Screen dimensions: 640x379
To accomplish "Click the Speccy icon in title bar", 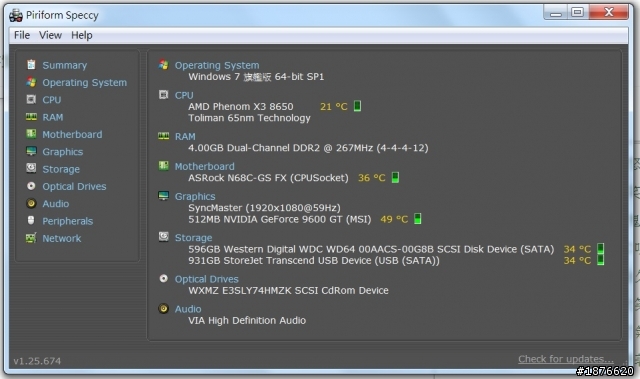I will point(16,15).
